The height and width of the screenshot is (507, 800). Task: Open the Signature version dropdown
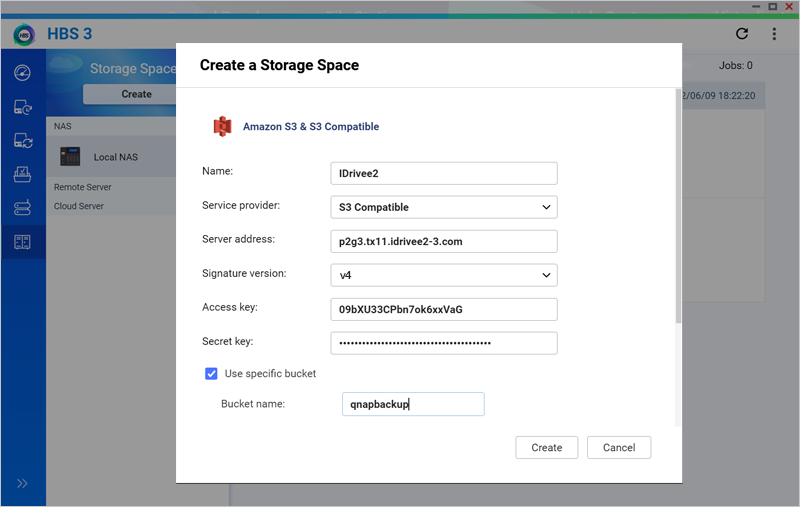443,275
